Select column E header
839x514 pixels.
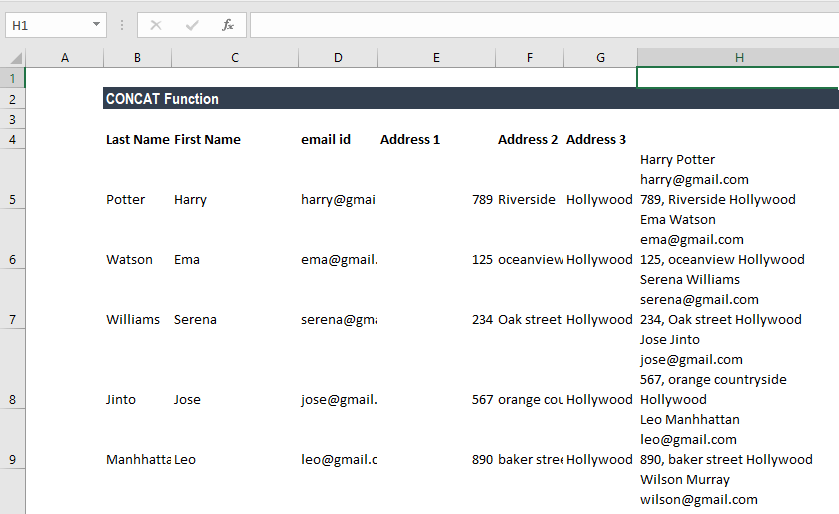(437, 58)
